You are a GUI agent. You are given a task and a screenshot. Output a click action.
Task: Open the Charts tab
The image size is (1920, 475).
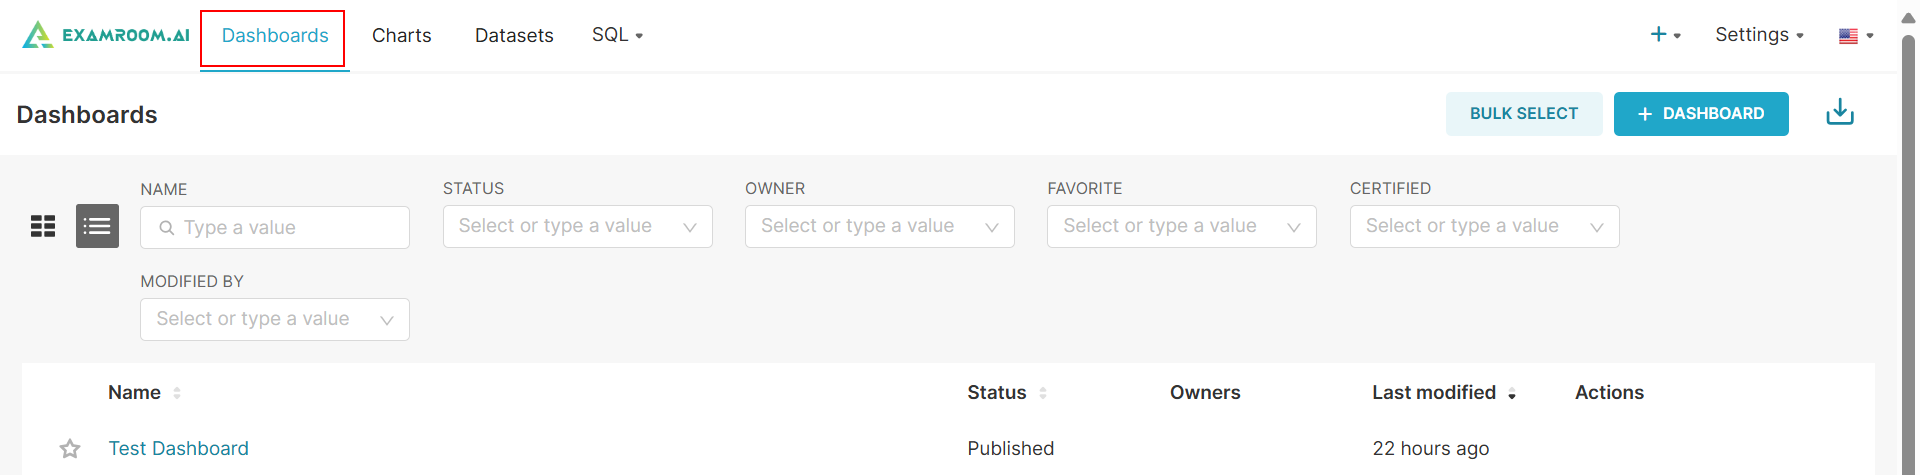coord(401,36)
